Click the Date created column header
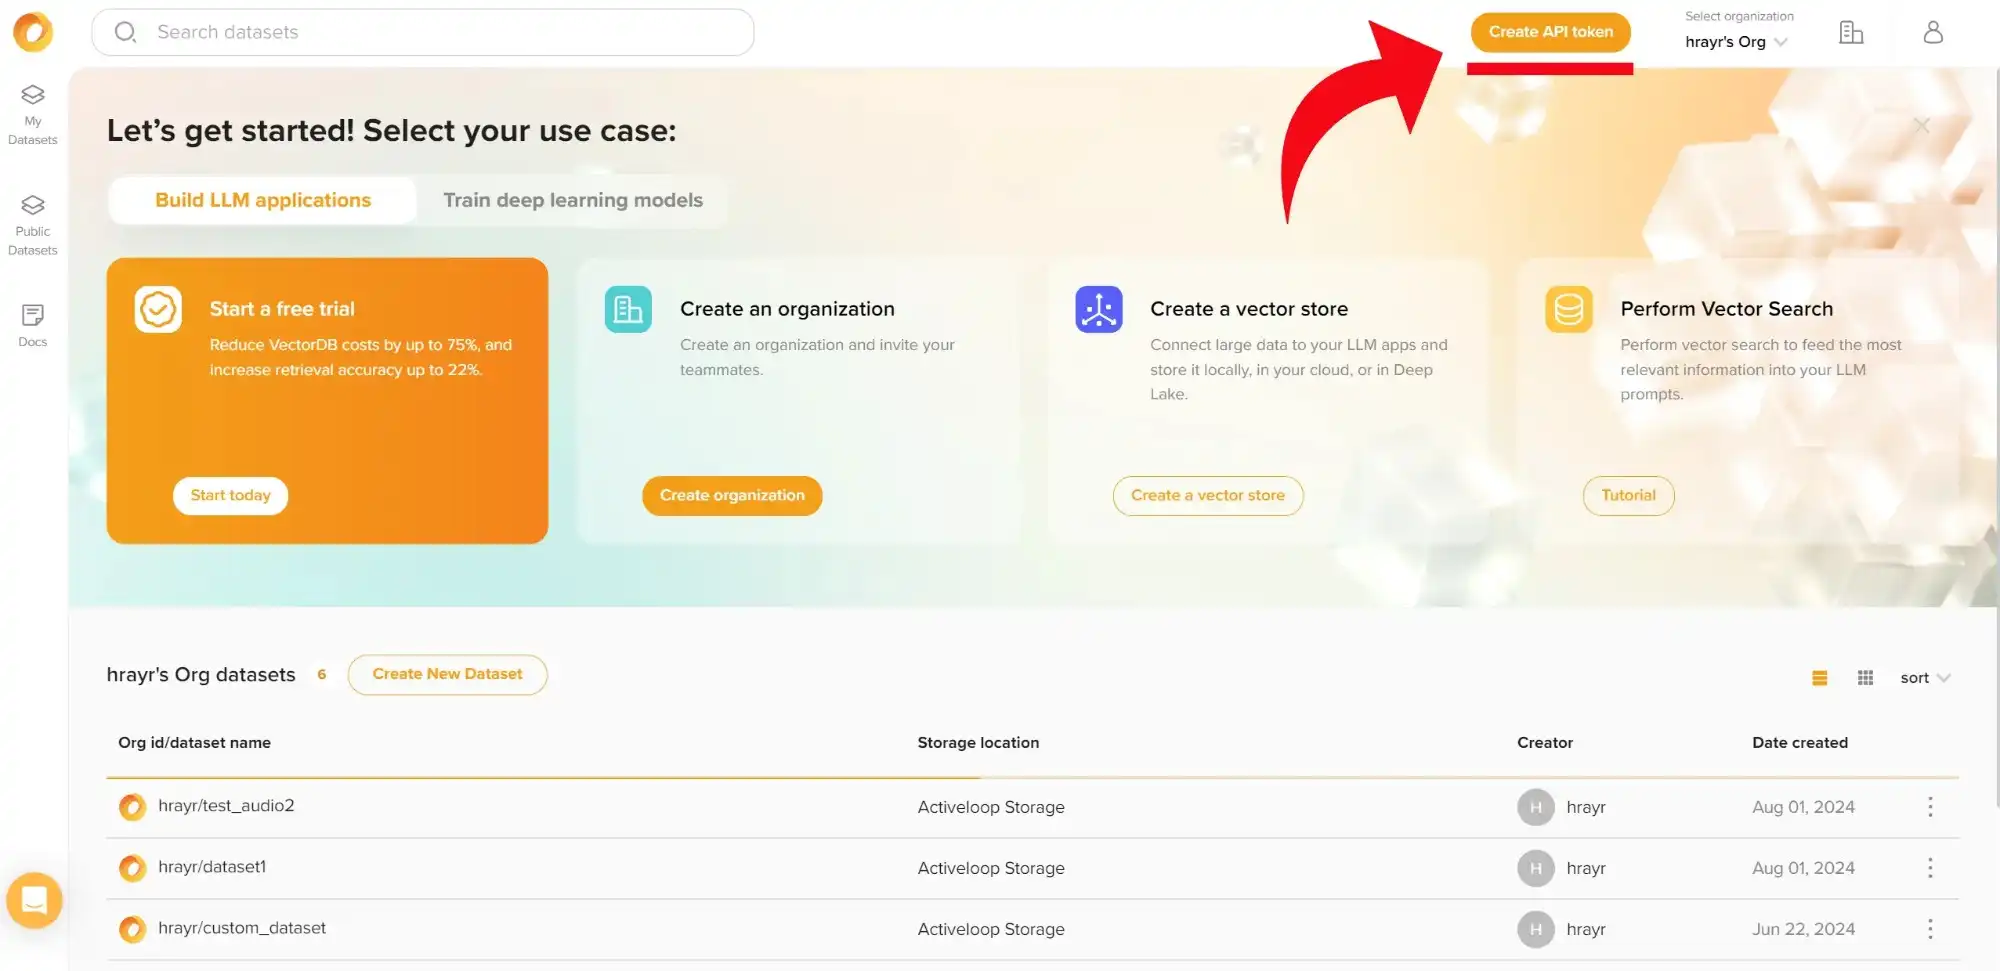 click(1799, 743)
